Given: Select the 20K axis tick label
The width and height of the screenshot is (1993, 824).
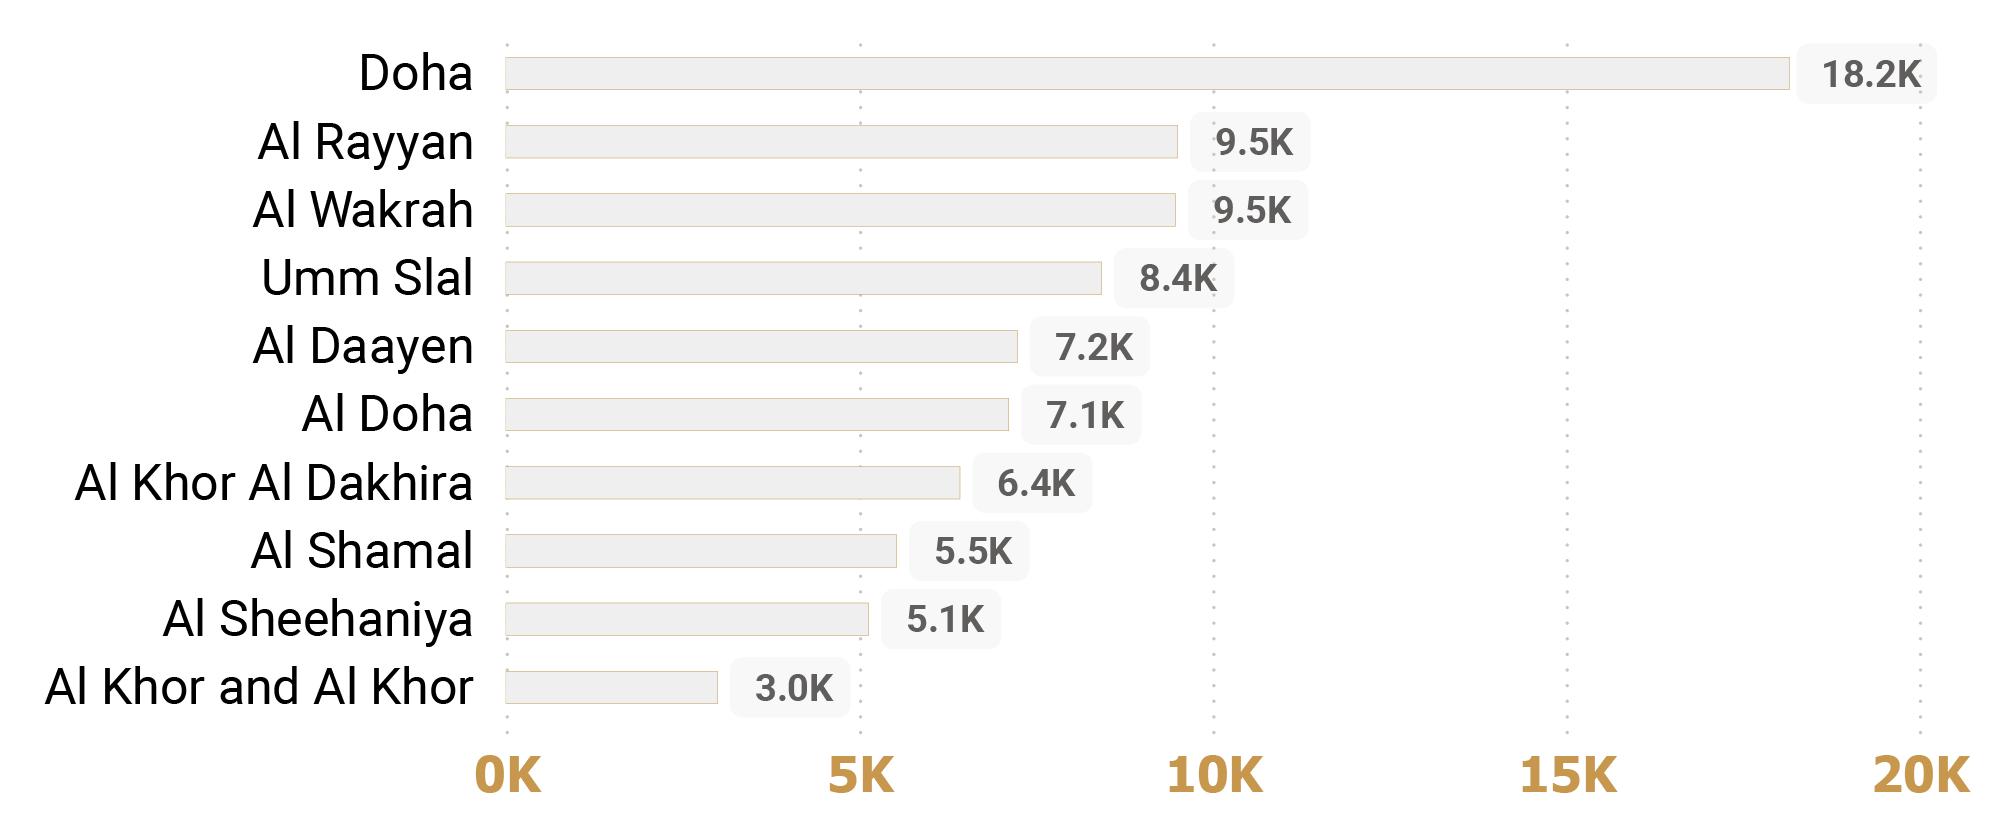Looking at the screenshot, I should (1920, 775).
